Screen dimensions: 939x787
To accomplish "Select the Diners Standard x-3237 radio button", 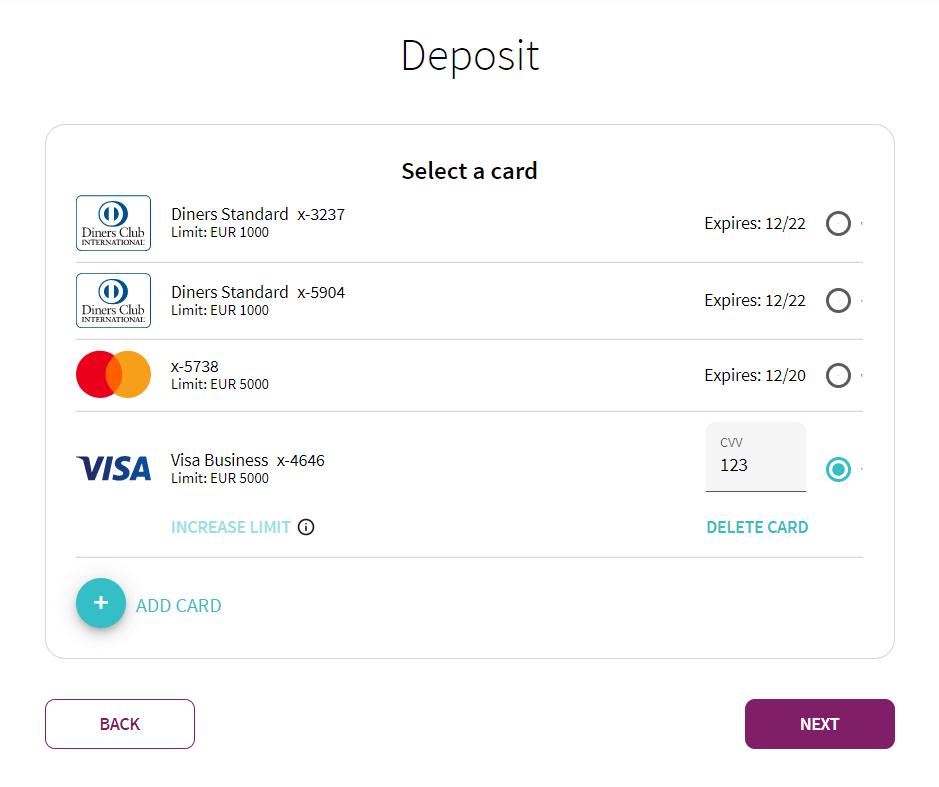I will tap(838, 223).
